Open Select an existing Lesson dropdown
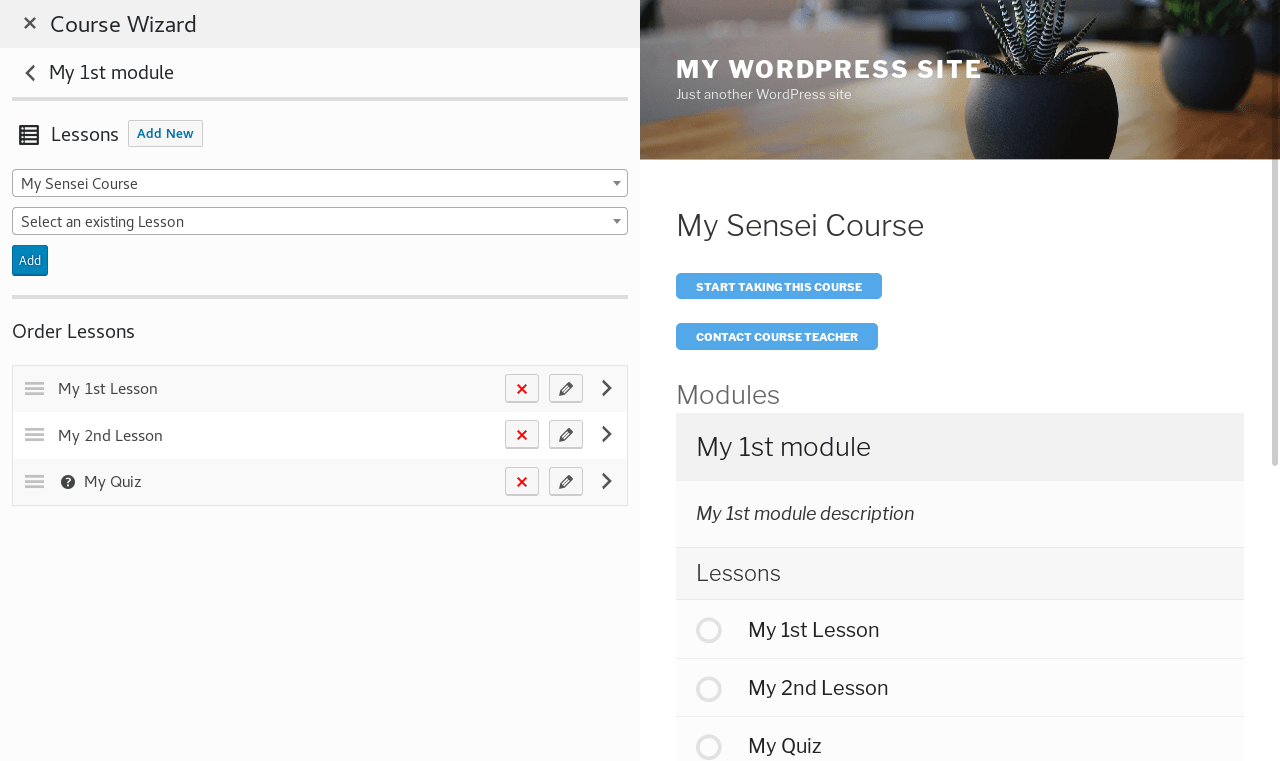 click(x=319, y=221)
